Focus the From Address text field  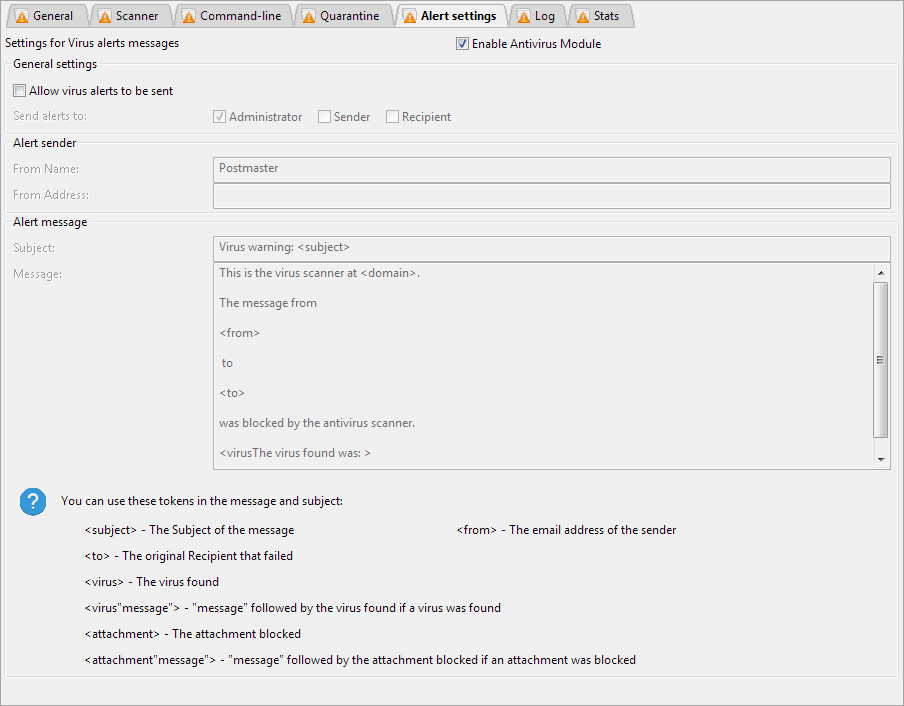click(x=551, y=196)
